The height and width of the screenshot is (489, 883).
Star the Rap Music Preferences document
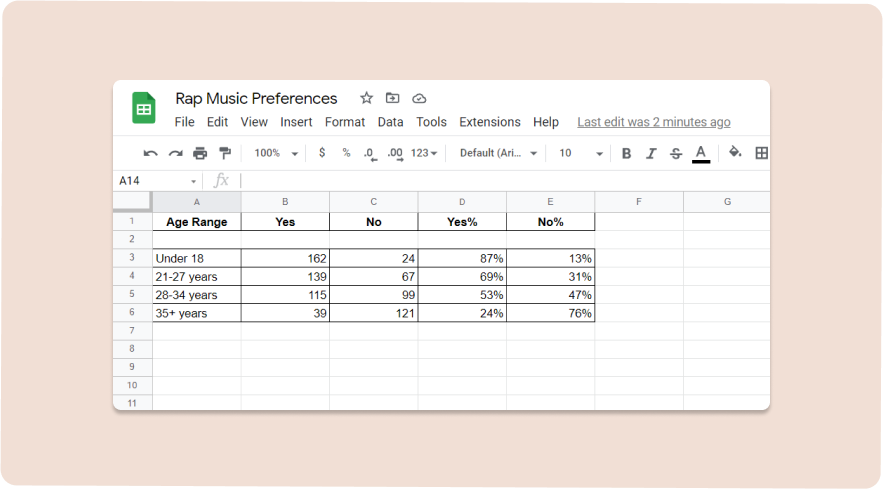click(367, 98)
